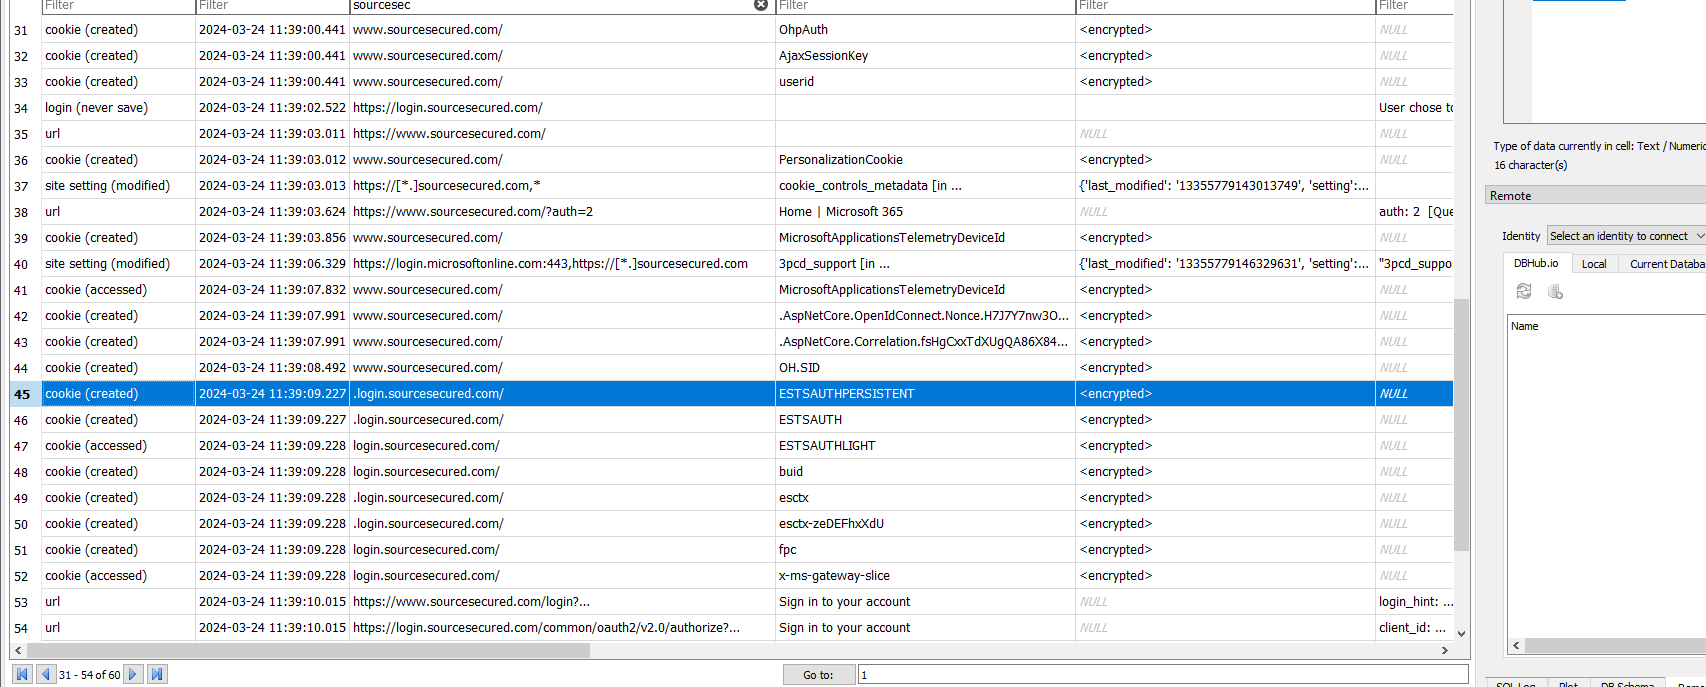Click the Go to row number field
This screenshot has height=687, width=1706.
pyautogui.click(x=1162, y=675)
